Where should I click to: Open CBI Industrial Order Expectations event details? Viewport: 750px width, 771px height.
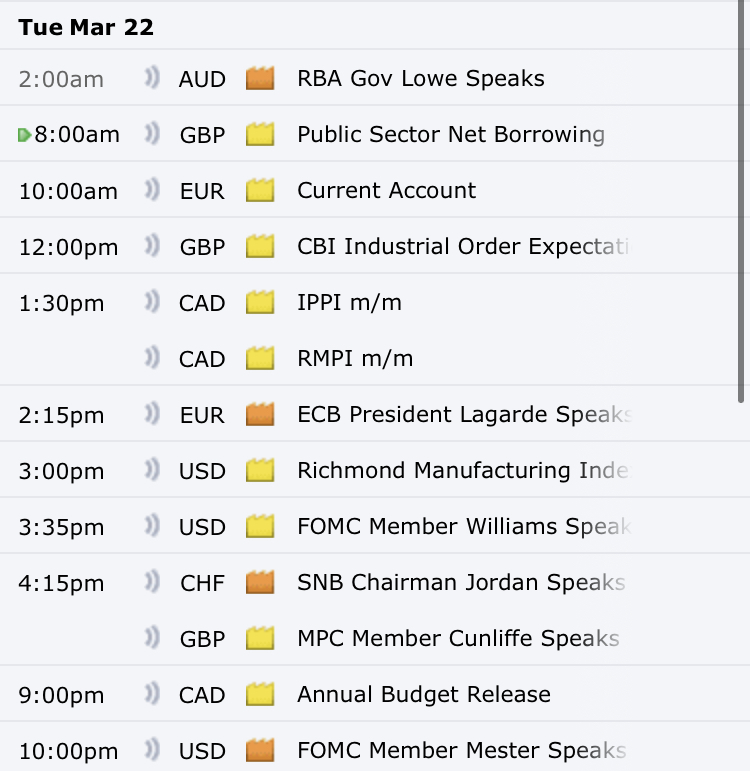tap(464, 246)
